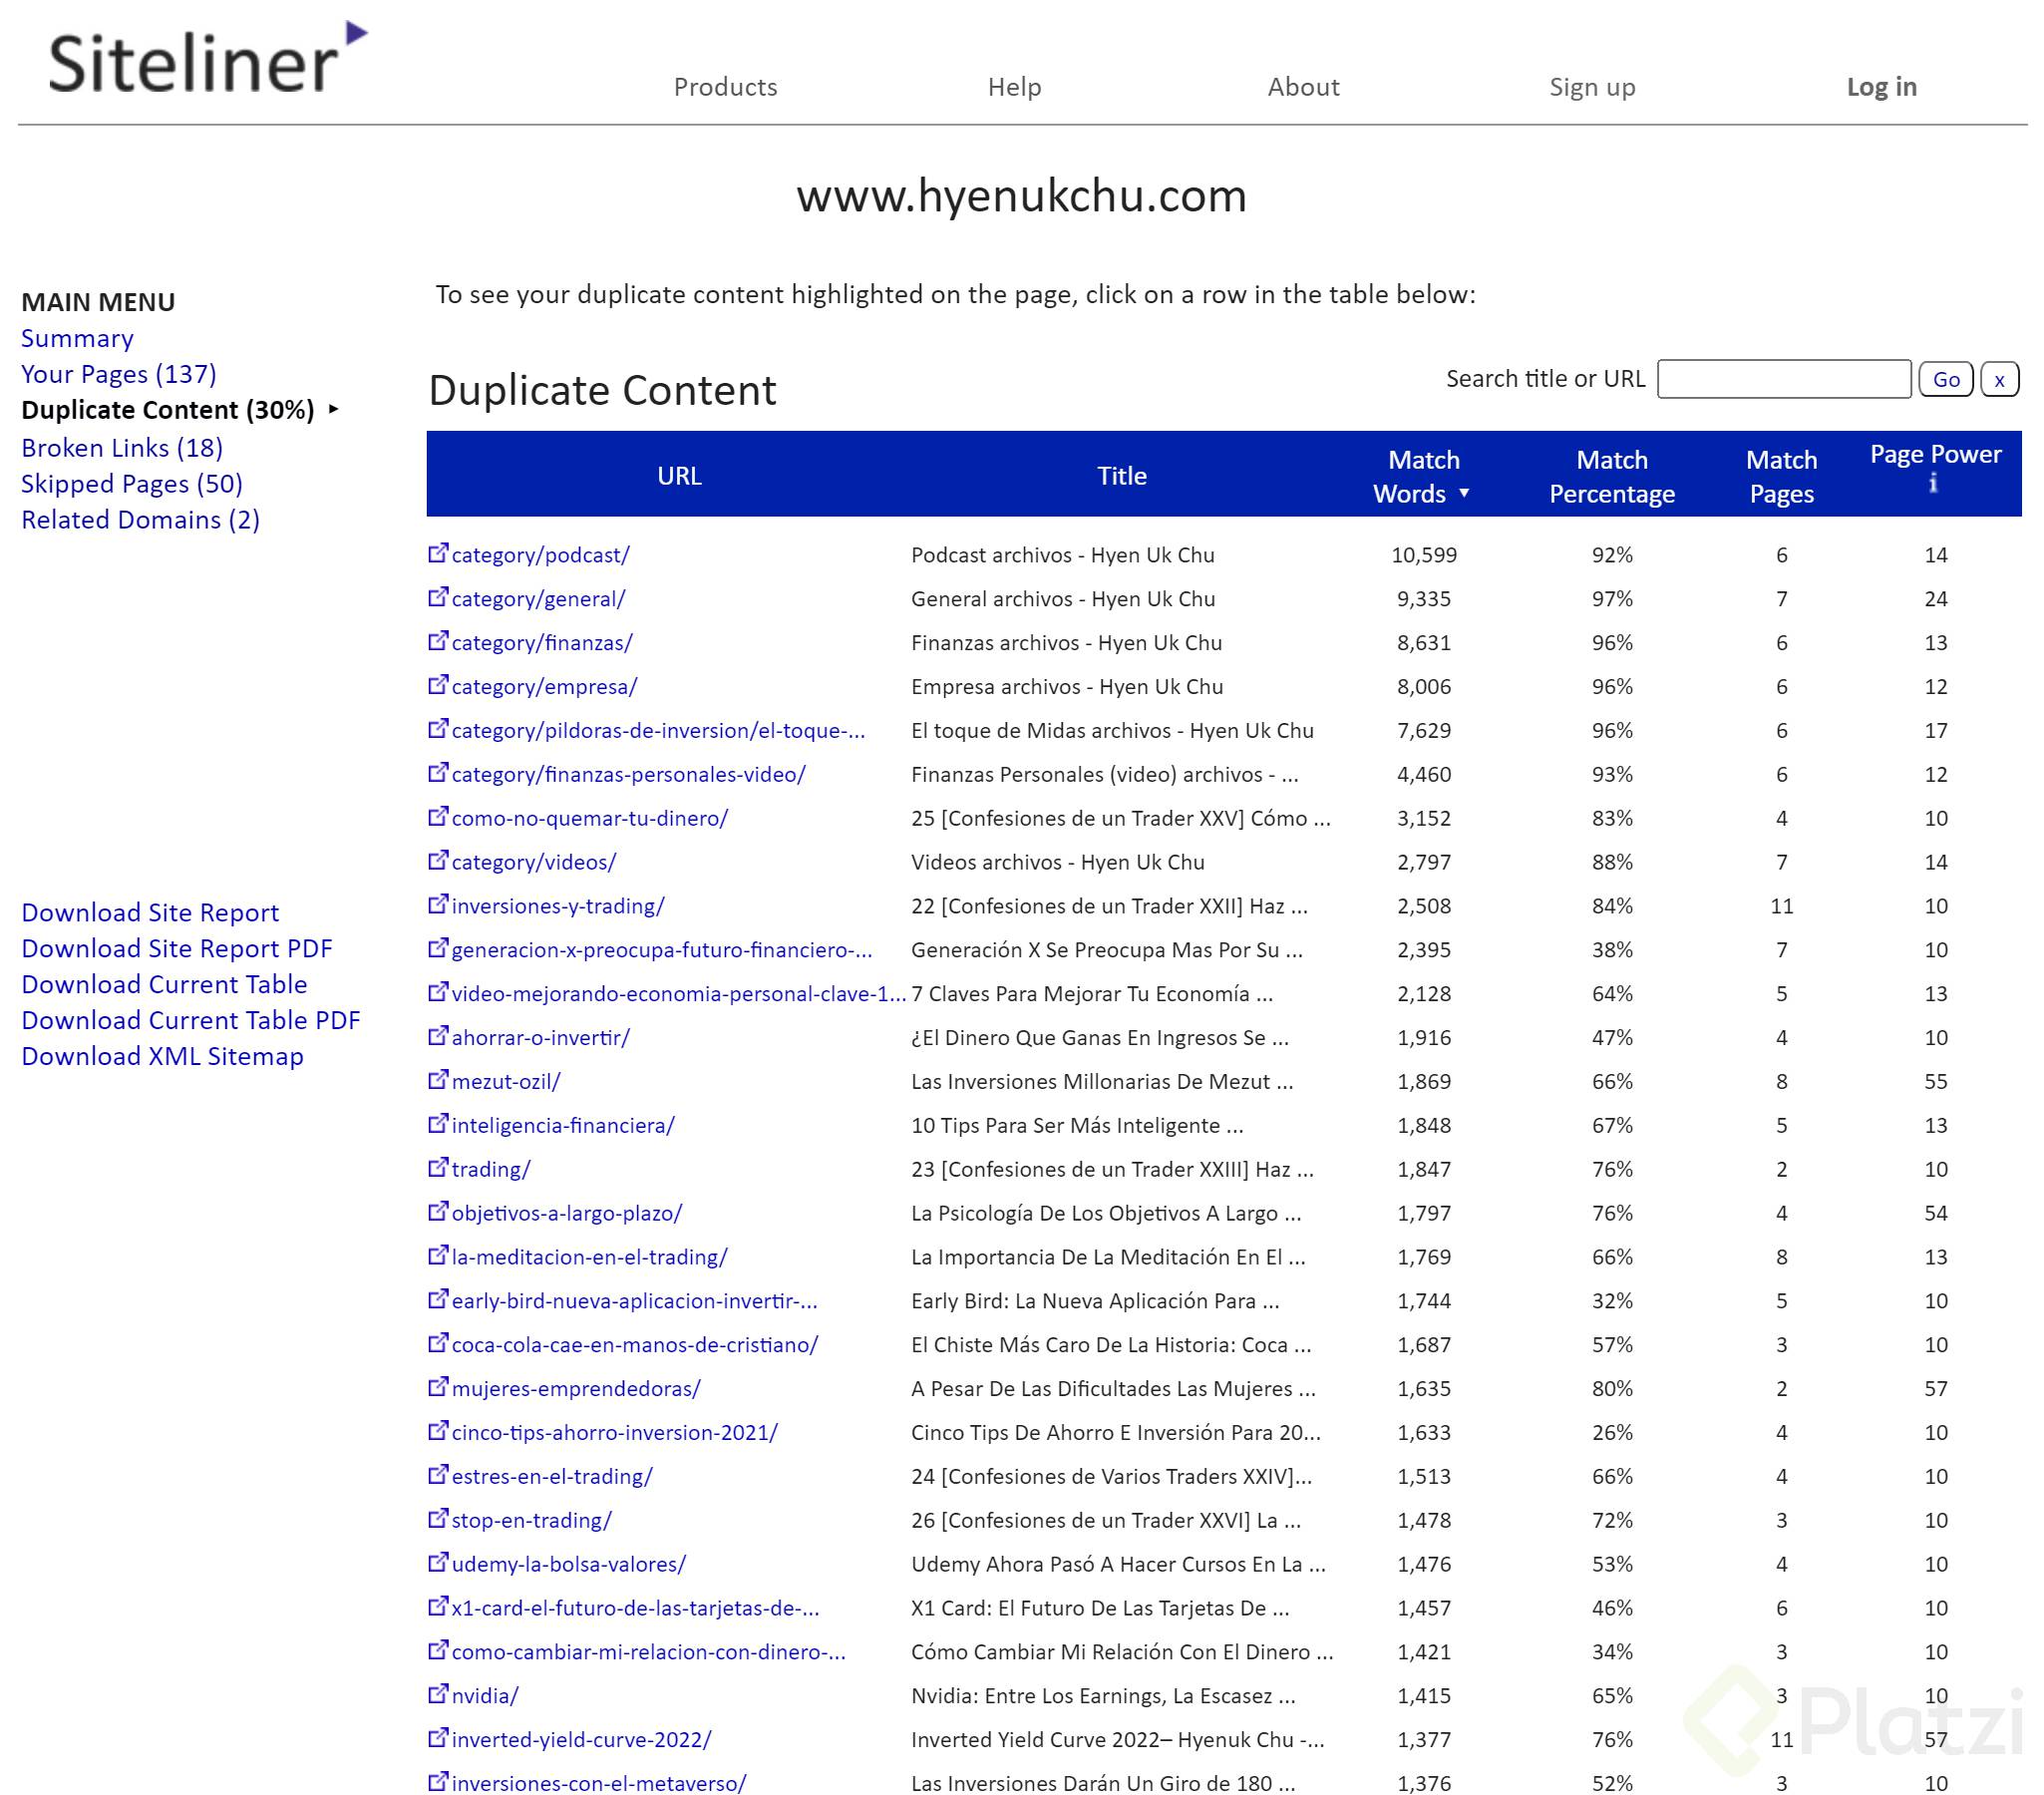The image size is (2044, 1795).
Task: Open external link icon for inteligencia-financiera/
Action: point(438,1124)
